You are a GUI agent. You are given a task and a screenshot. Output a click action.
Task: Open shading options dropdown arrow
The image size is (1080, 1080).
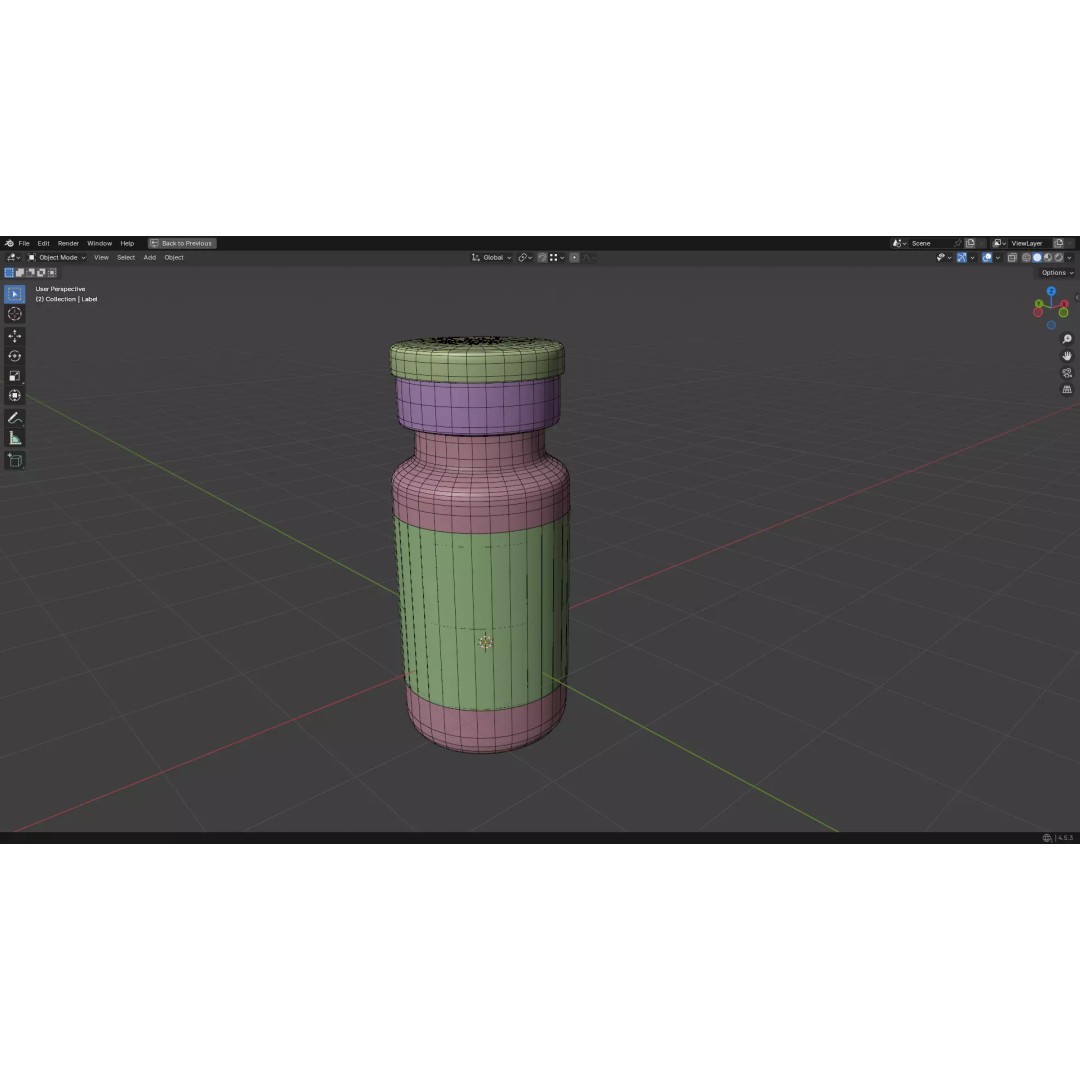tap(1069, 258)
